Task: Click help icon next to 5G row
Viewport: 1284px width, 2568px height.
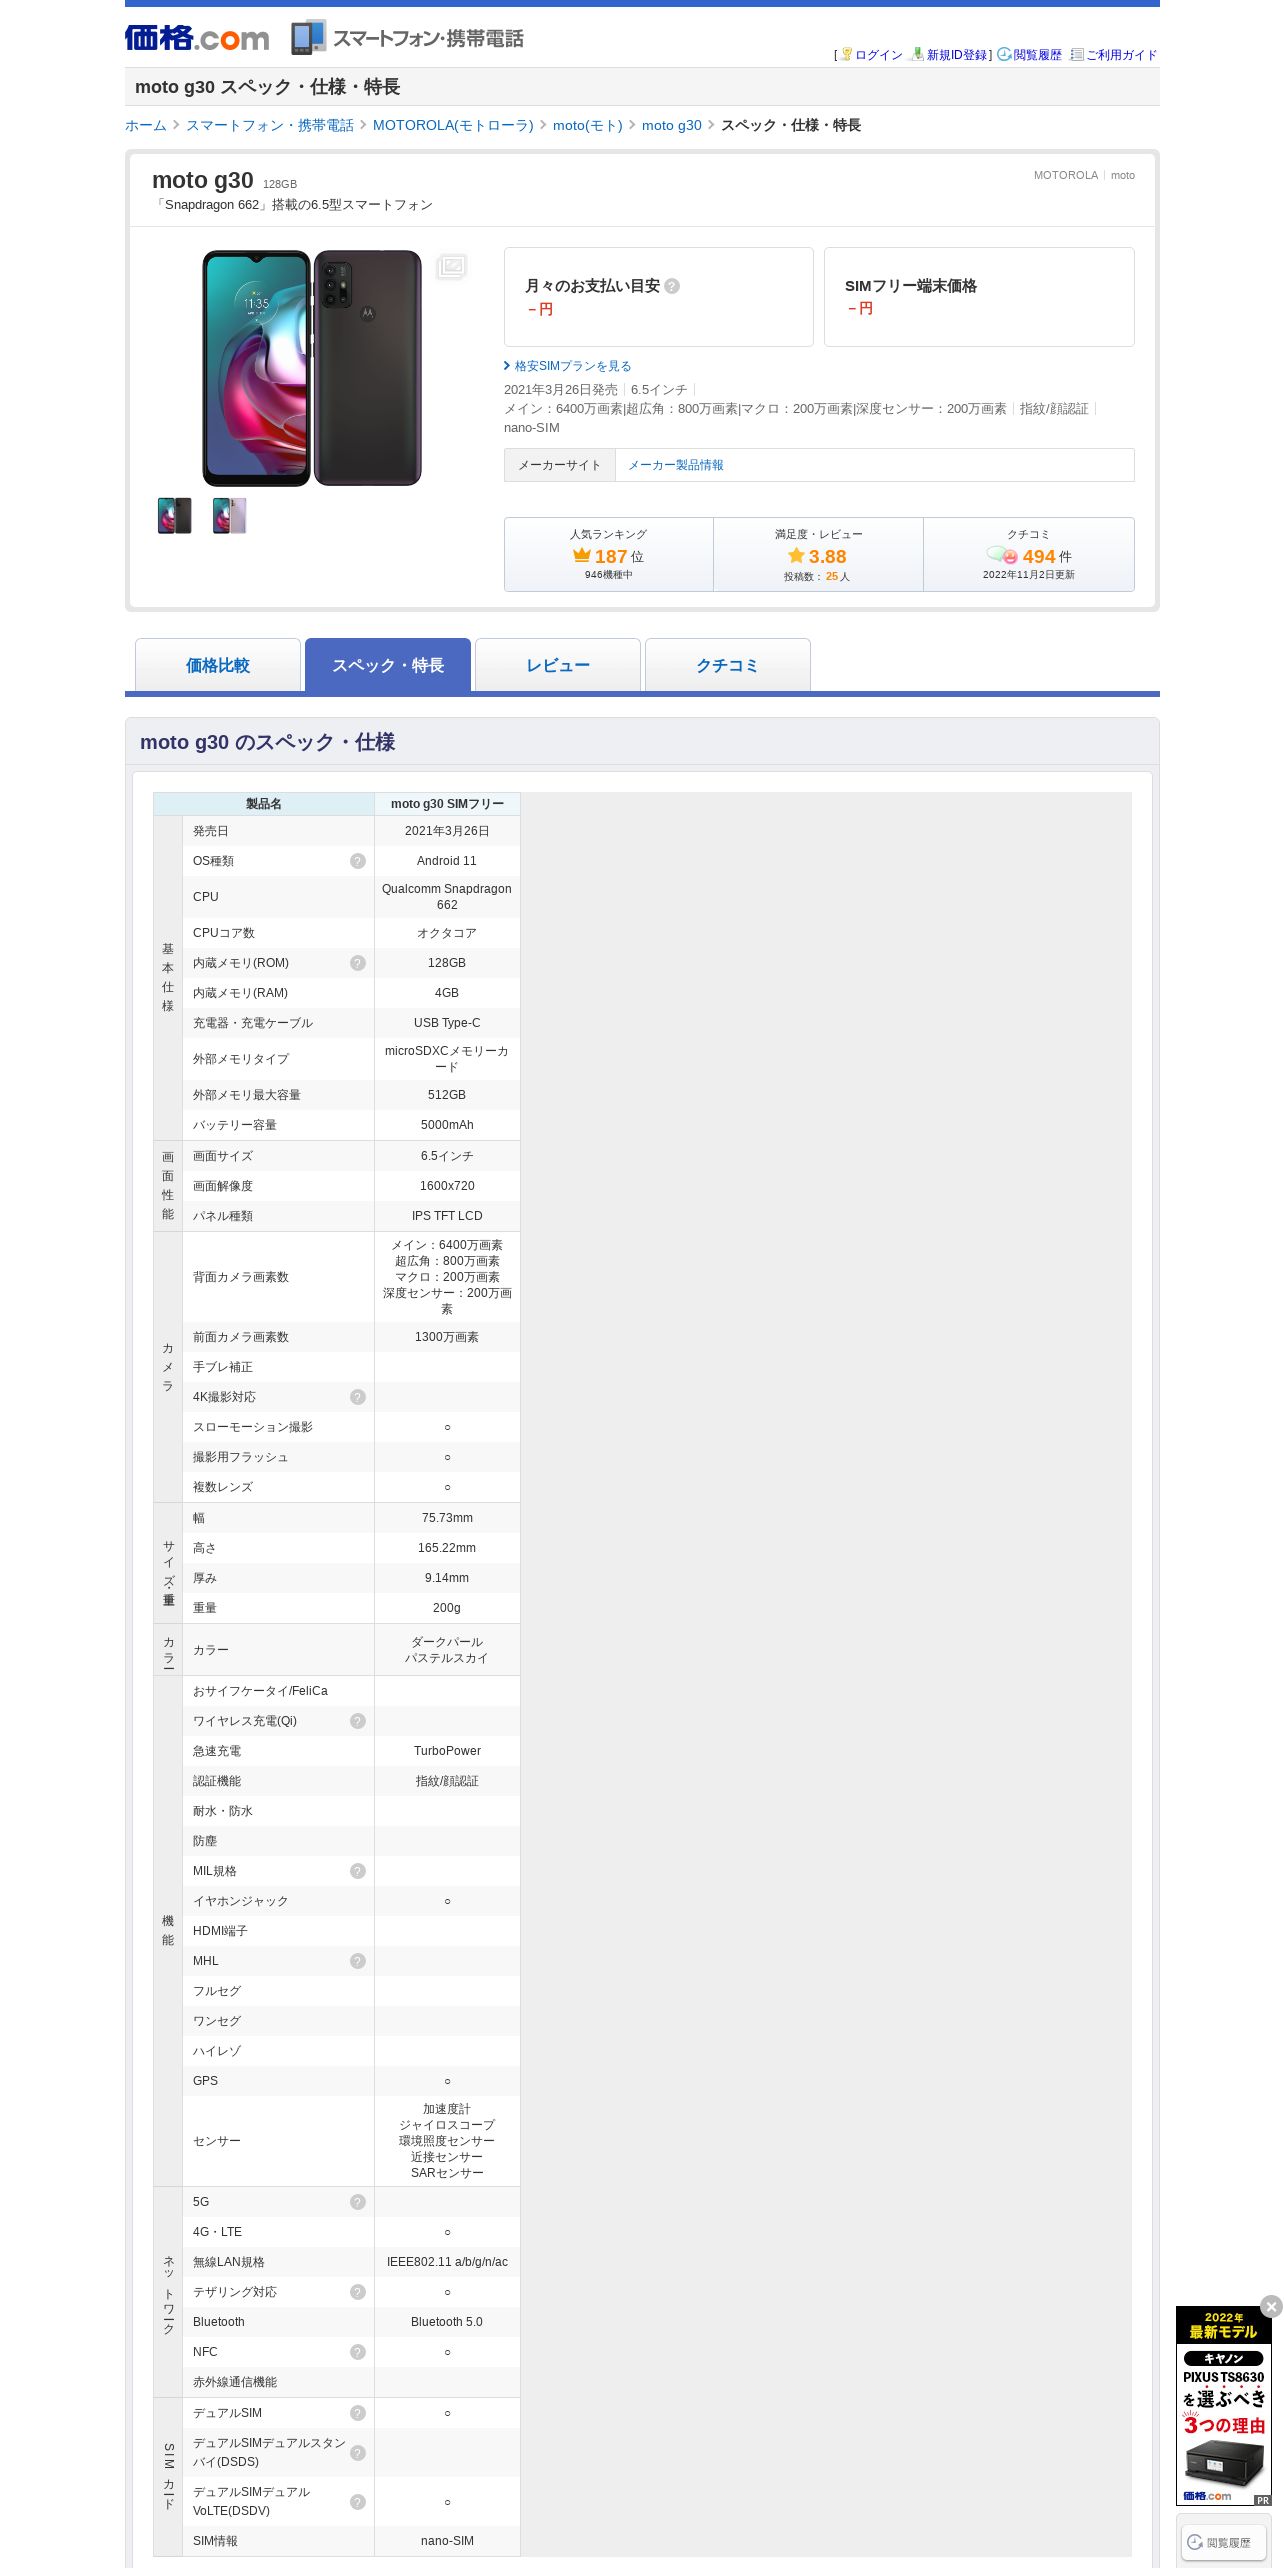Action: point(358,2202)
